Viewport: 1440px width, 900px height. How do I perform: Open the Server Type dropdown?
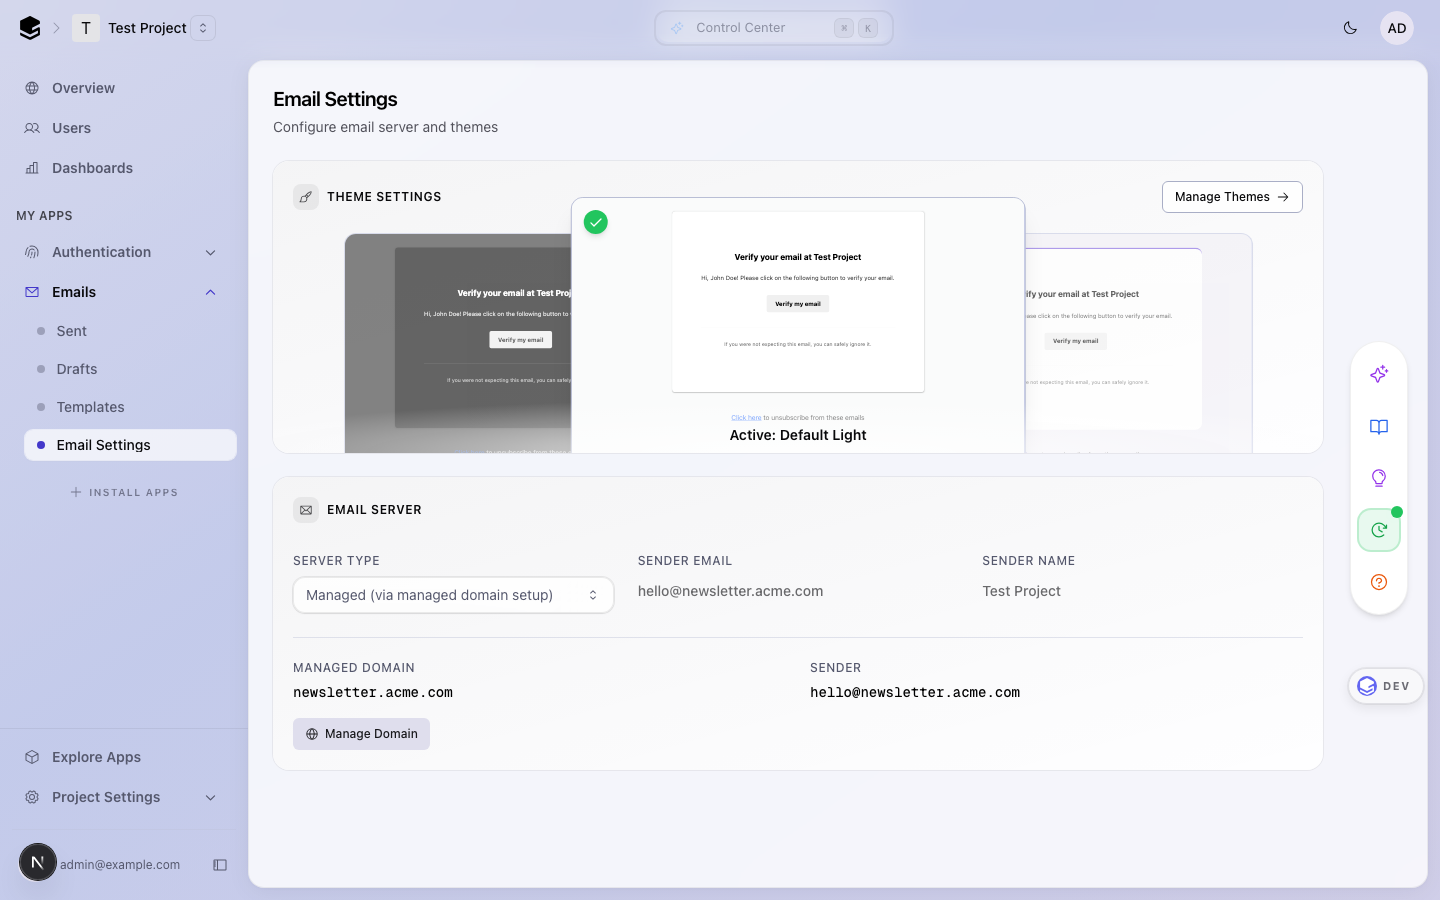click(453, 595)
